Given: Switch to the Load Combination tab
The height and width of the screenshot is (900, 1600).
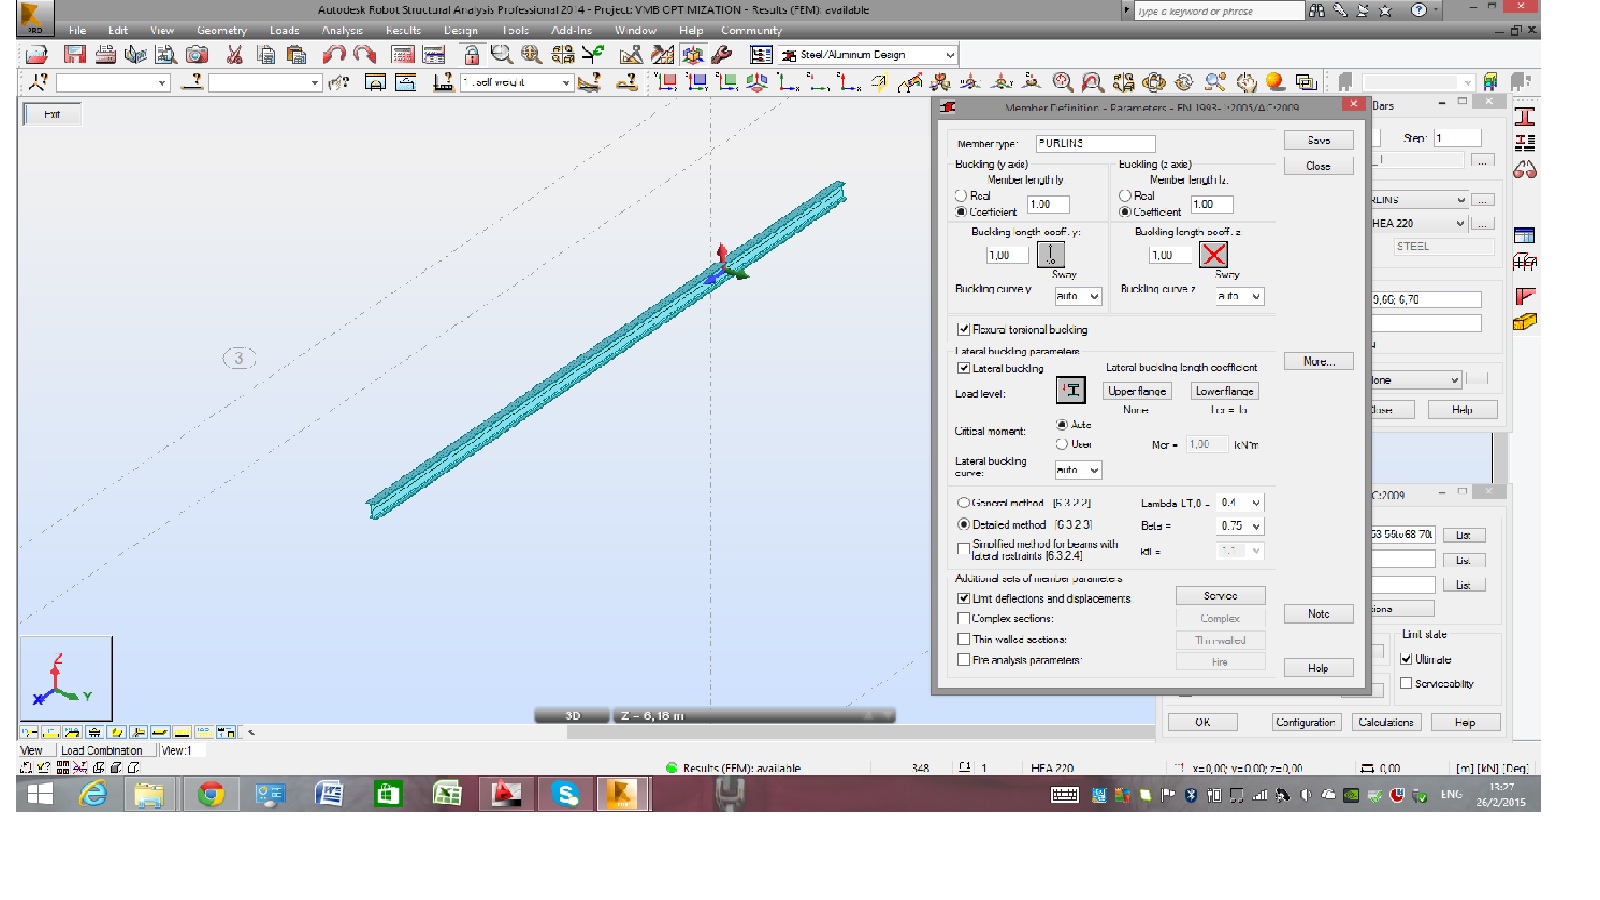Looking at the screenshot, I should (103, 749).
